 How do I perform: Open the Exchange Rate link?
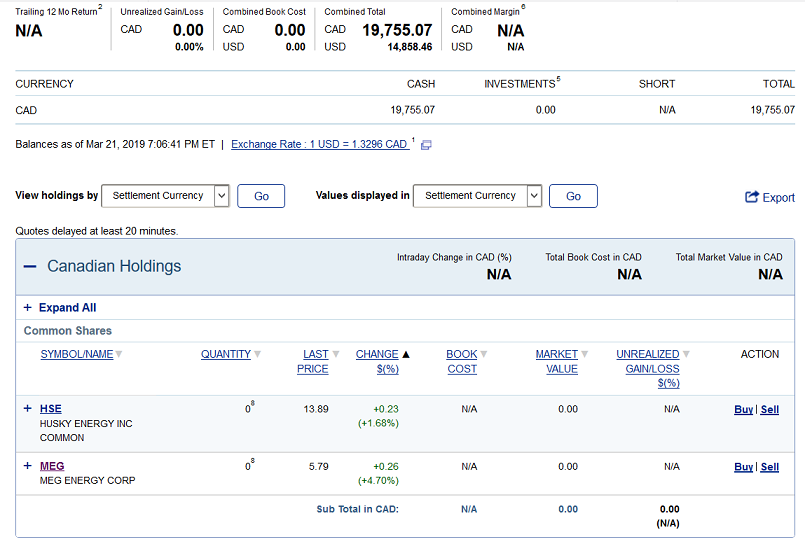(x=319, y=144)
